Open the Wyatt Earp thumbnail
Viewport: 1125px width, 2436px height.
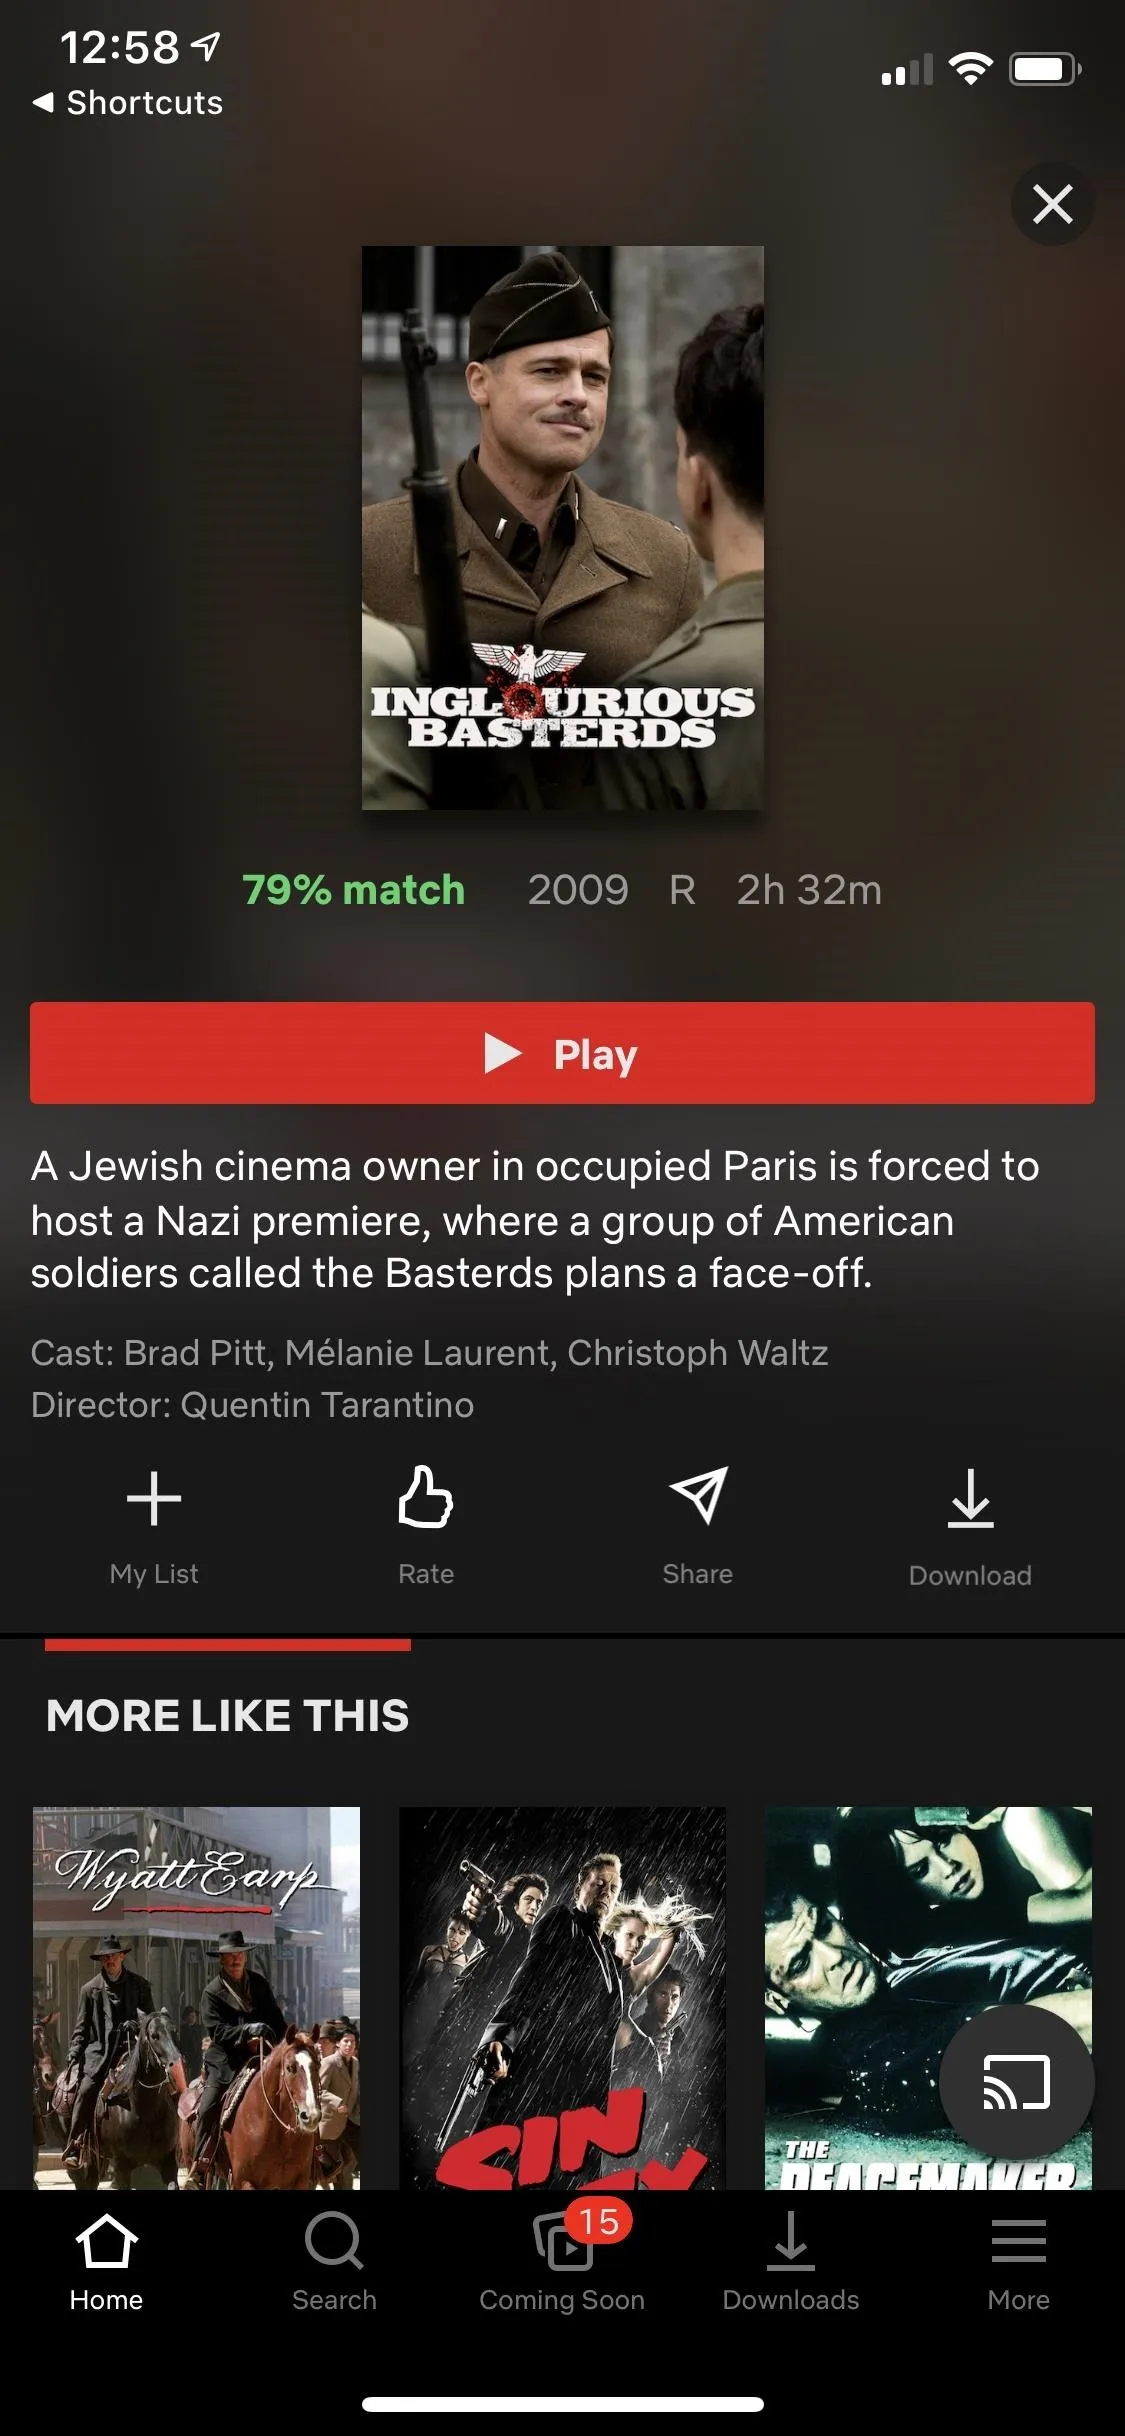(x=196, y=1998)
